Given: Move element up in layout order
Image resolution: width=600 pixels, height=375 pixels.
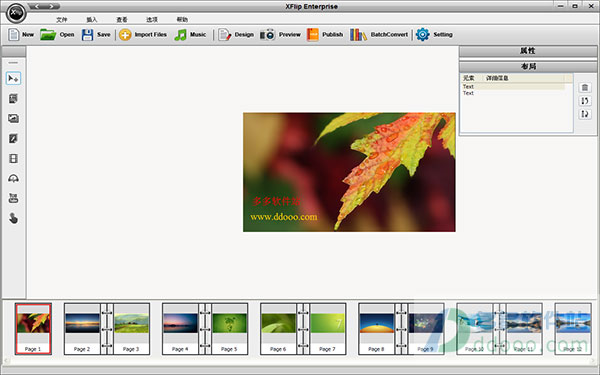Looking at the screenshot, I should (585, 101).
